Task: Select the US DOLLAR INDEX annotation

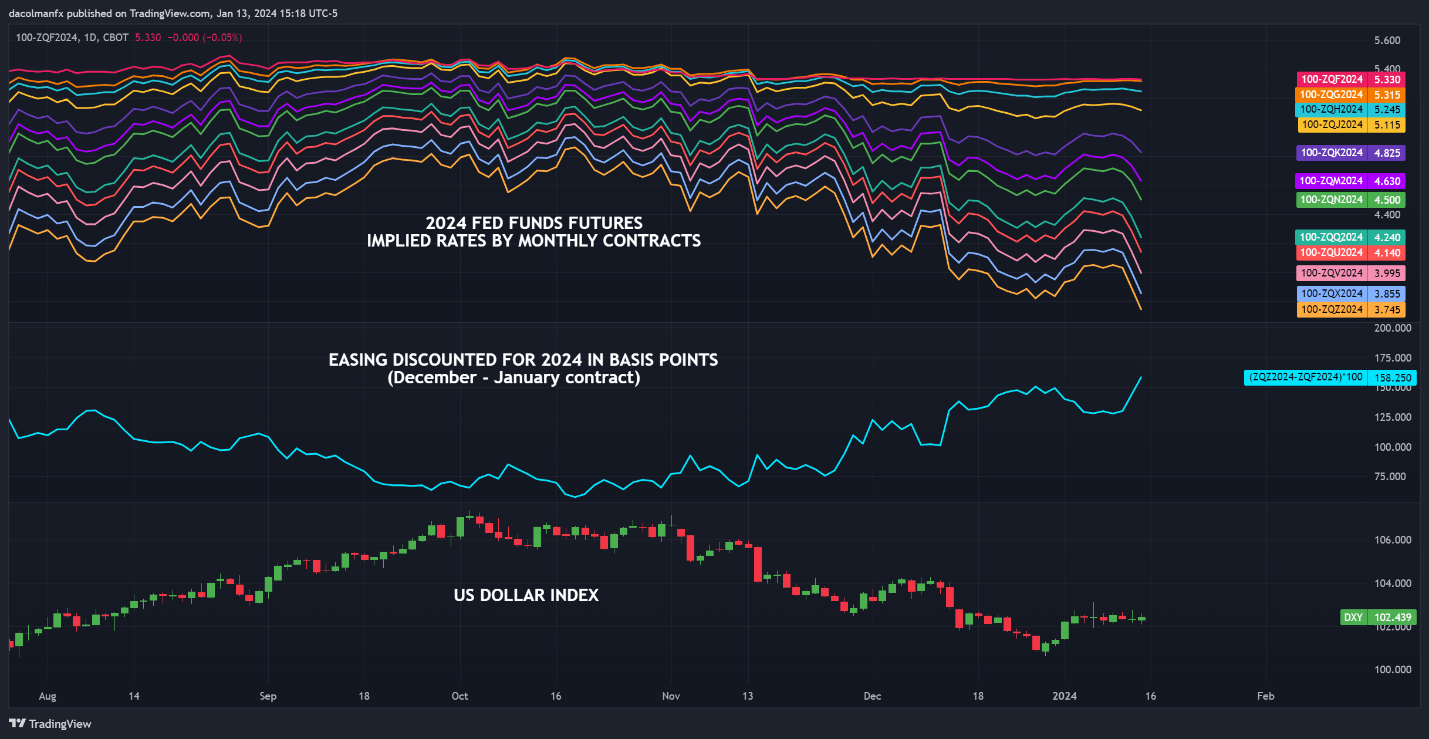Action: (526, 595)
